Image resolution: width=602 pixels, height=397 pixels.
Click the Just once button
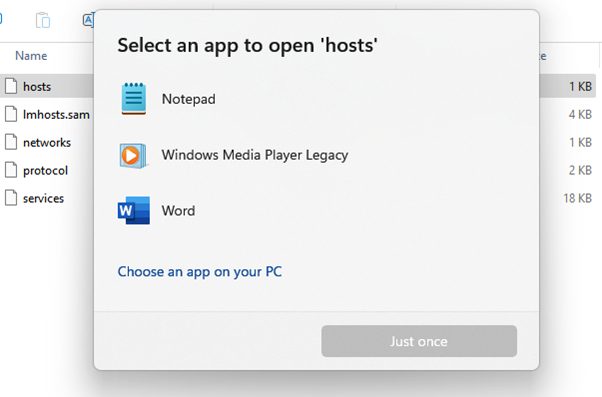419,341
